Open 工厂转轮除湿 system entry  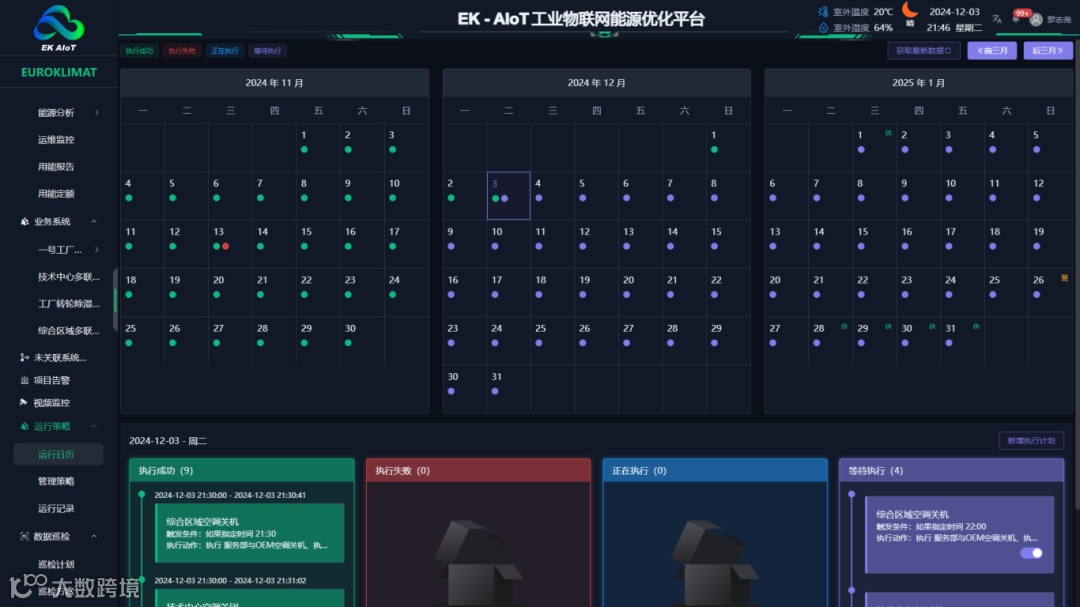68,304
